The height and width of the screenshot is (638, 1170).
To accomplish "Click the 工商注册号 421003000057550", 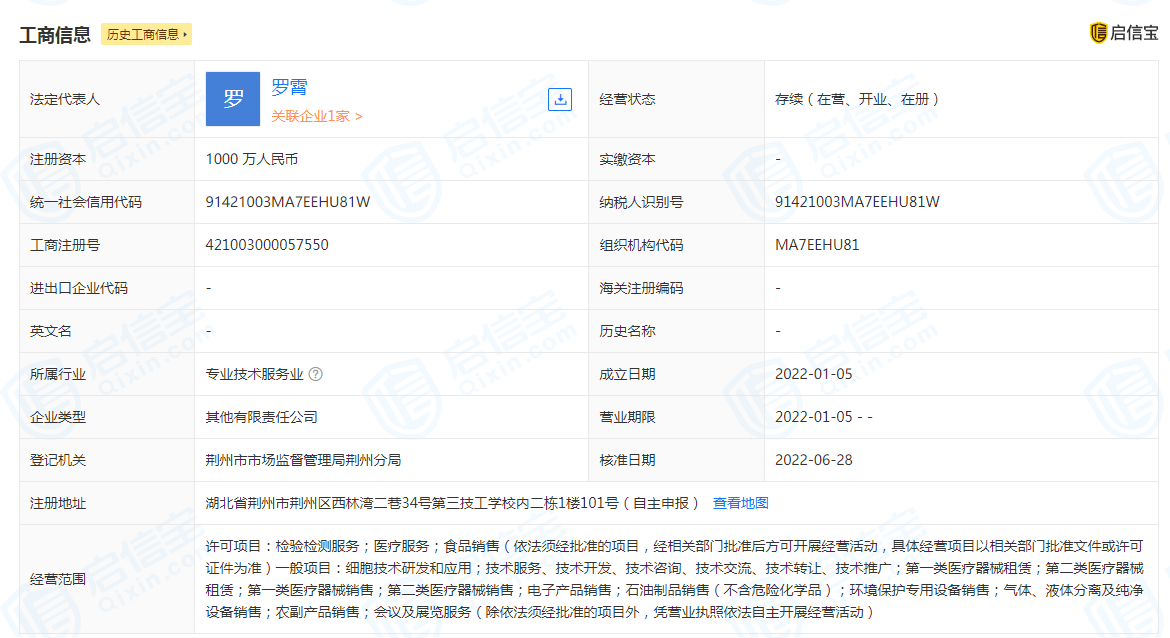I will pos(267,245).
